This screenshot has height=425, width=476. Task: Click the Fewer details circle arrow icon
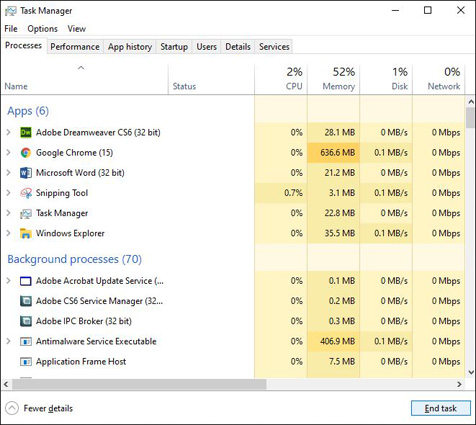[x=12, y=408]
